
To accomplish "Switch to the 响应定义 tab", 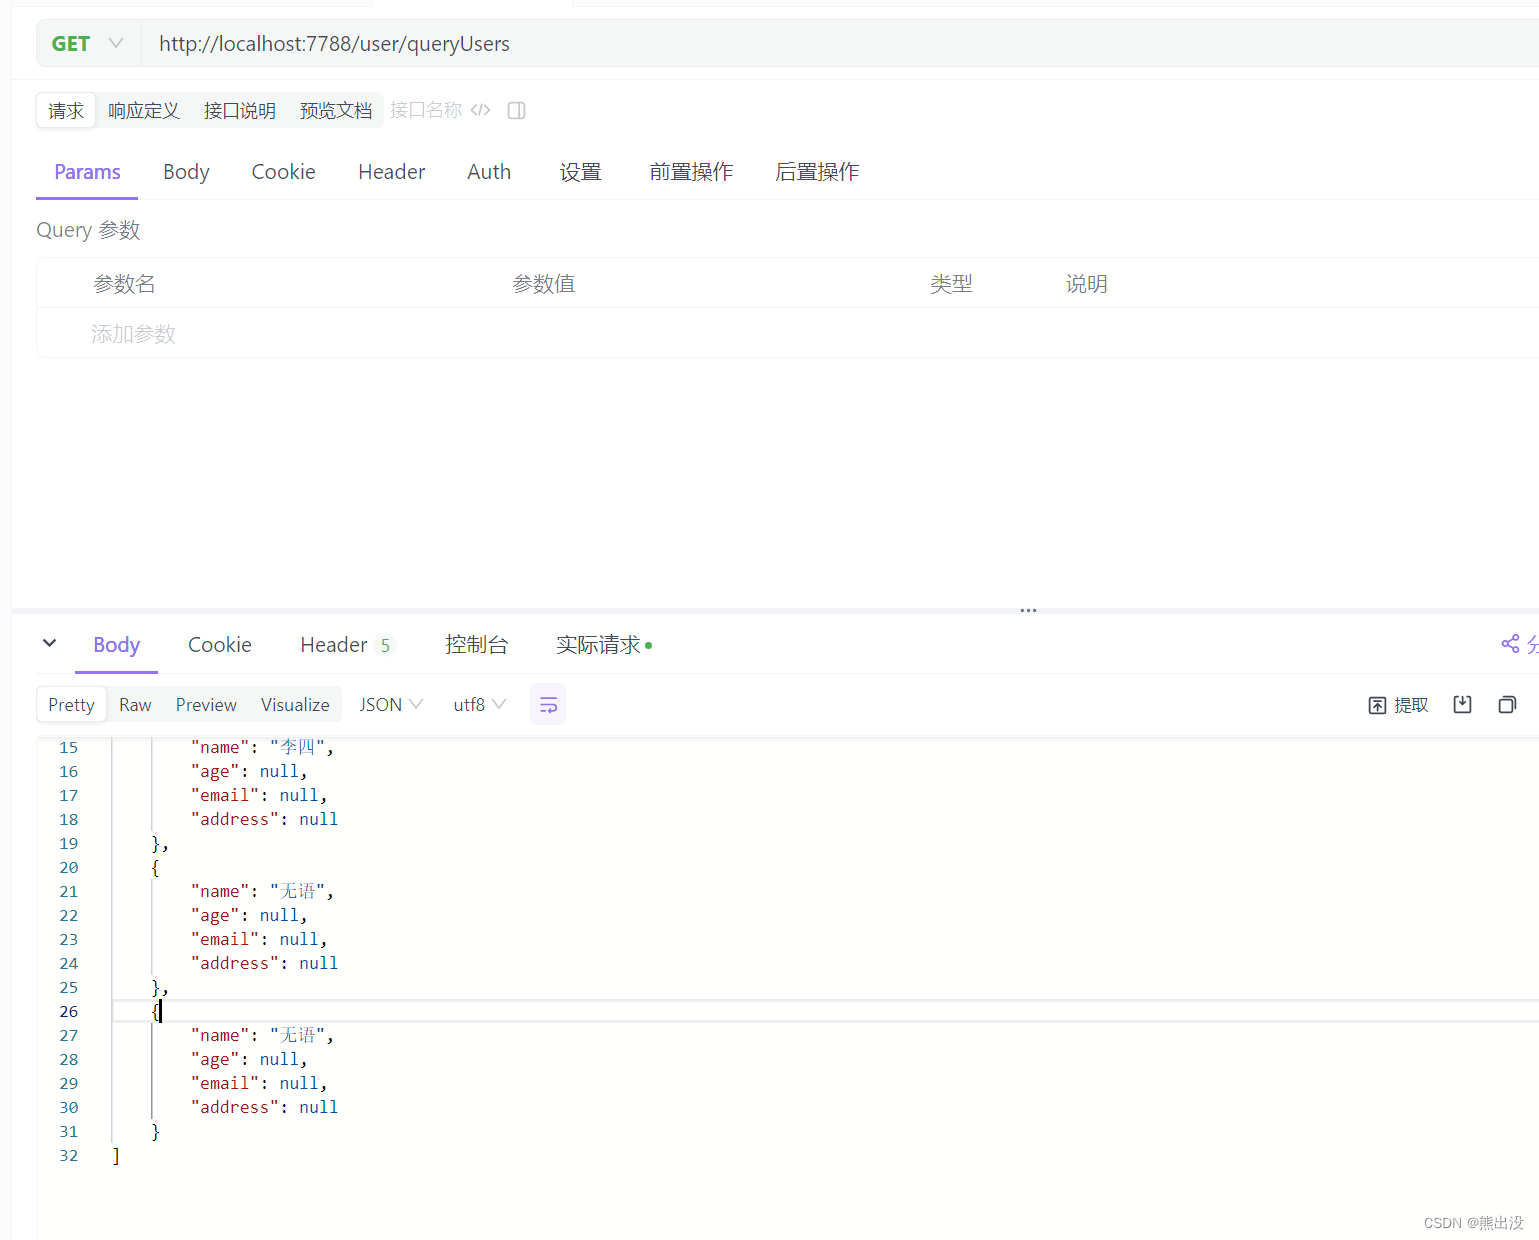I will [x=144, y=110].
